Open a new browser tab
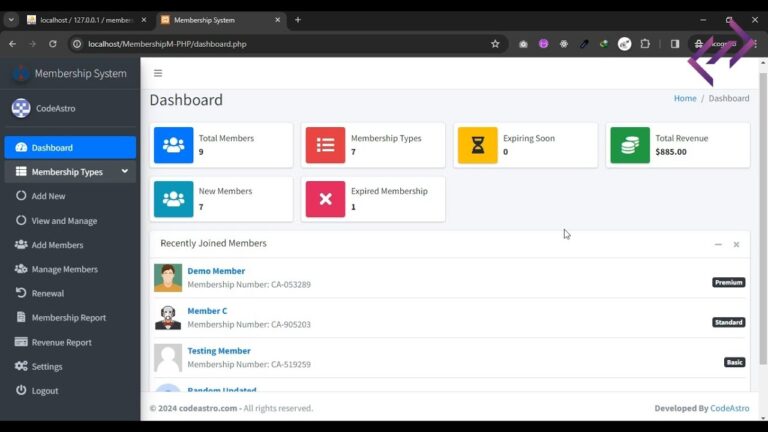Viewport: 768px width, 432px height. (x=298, y=20)
